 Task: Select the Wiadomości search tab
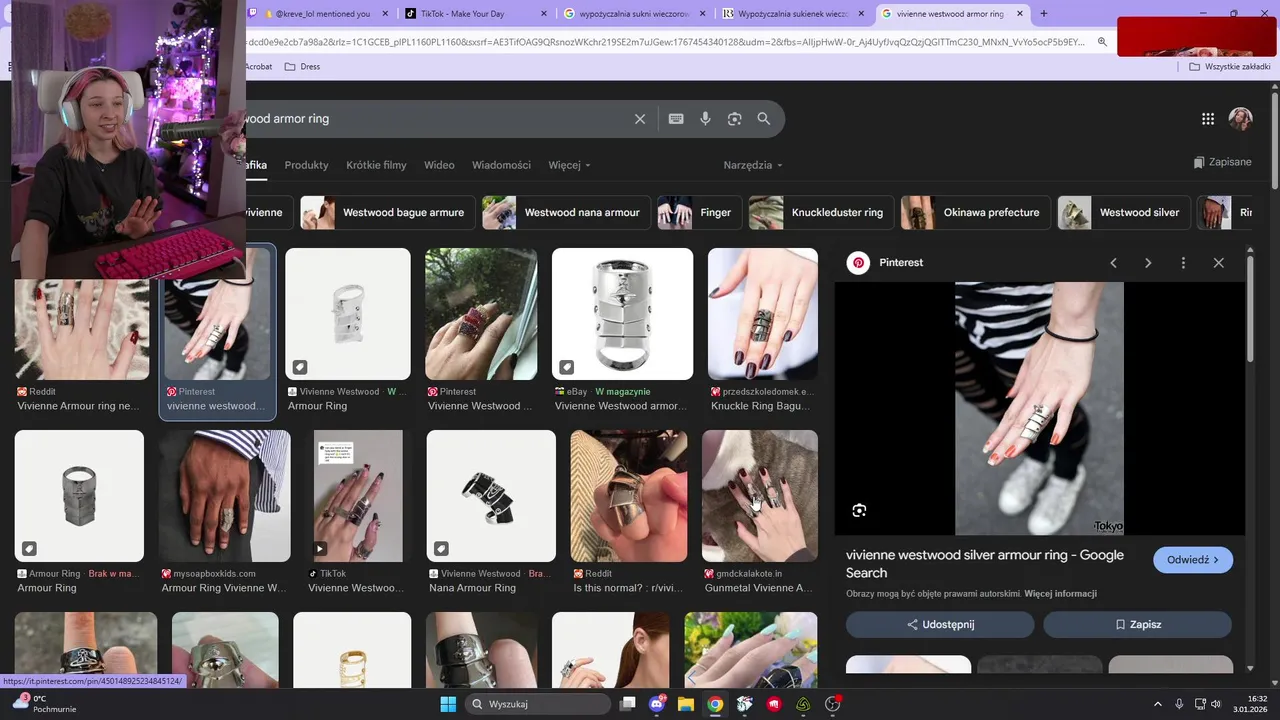click(x=501, y=165)
